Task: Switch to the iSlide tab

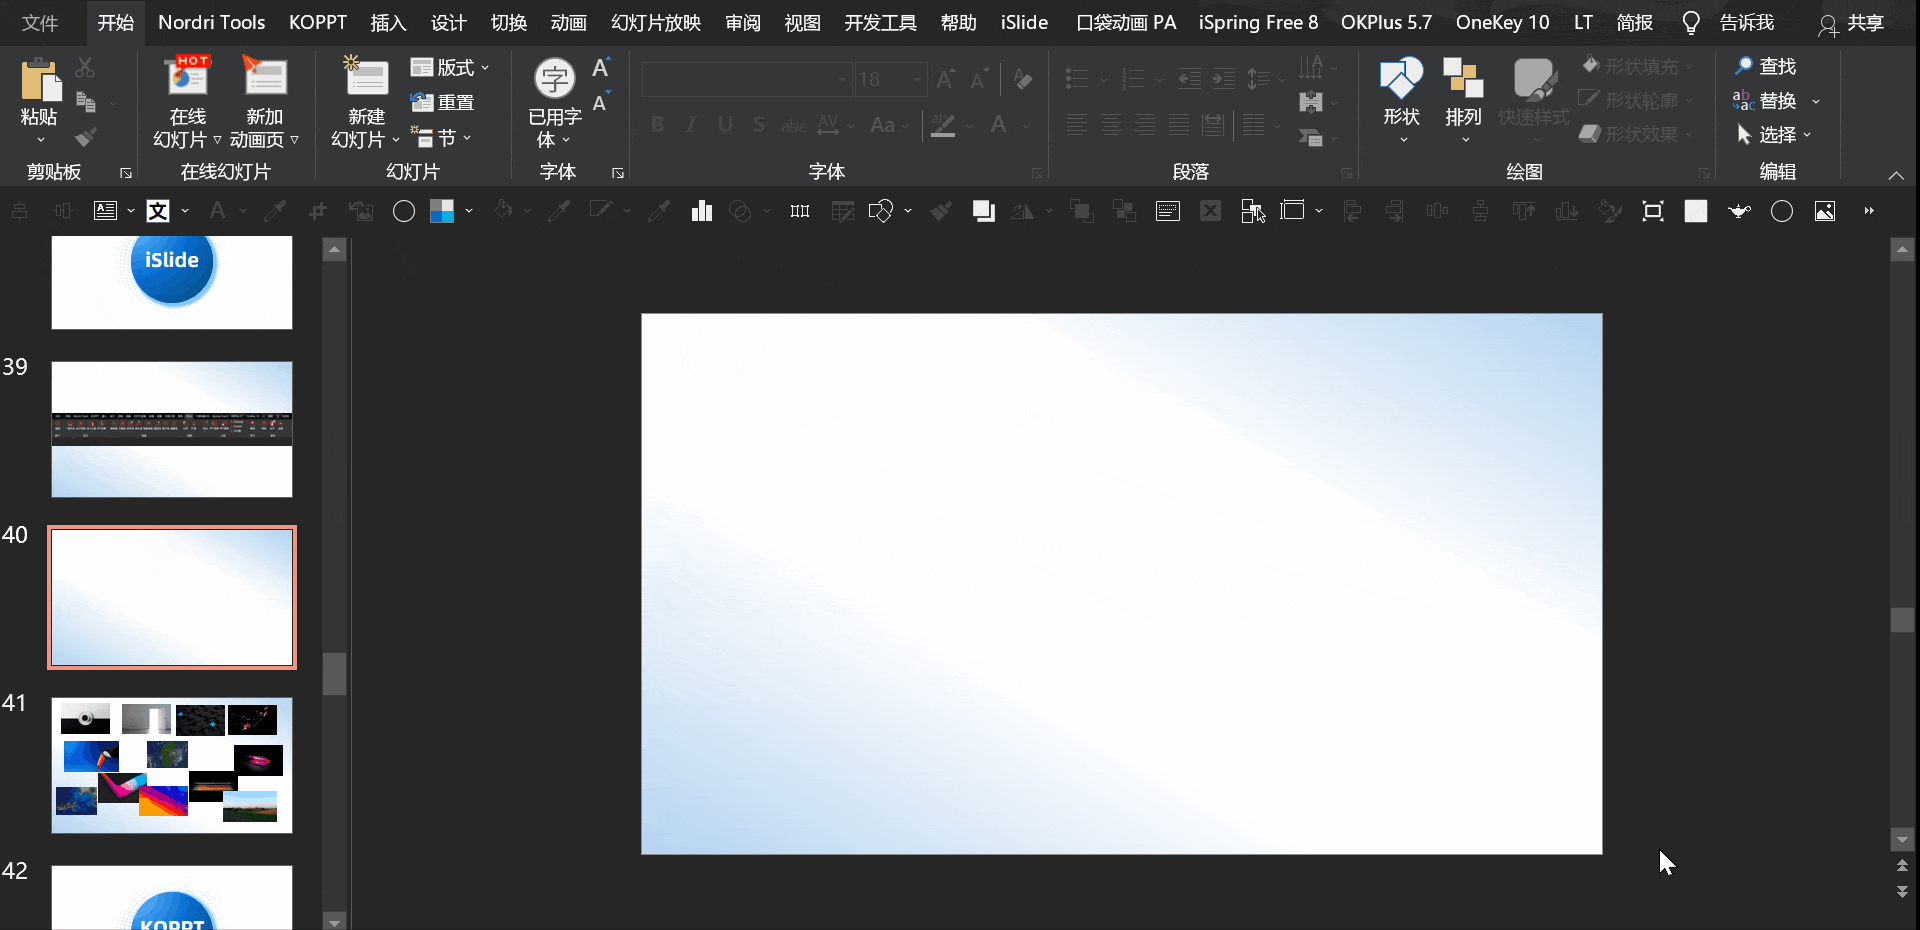Action: [x=1024, y=23]
